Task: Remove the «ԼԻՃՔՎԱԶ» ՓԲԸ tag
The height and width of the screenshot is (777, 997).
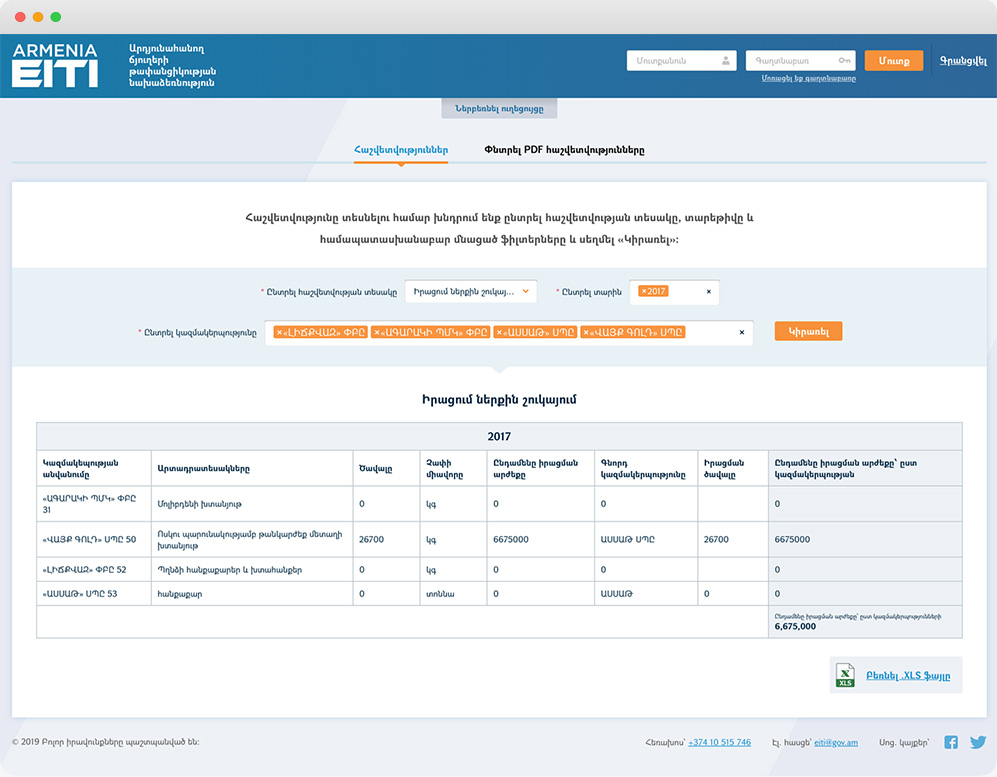Action: pos(279,332)
